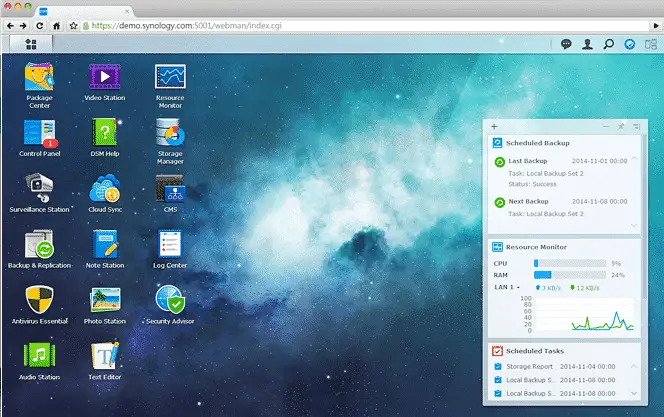Open the LAN 1 dropdown

[x=507, y=287]
